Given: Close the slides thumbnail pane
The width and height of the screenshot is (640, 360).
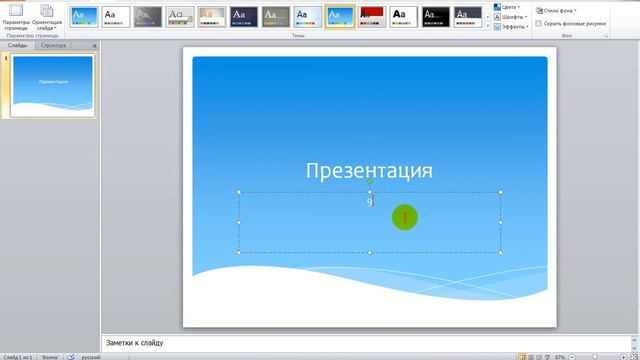Looking at the screenshot, I should point(95,46).
